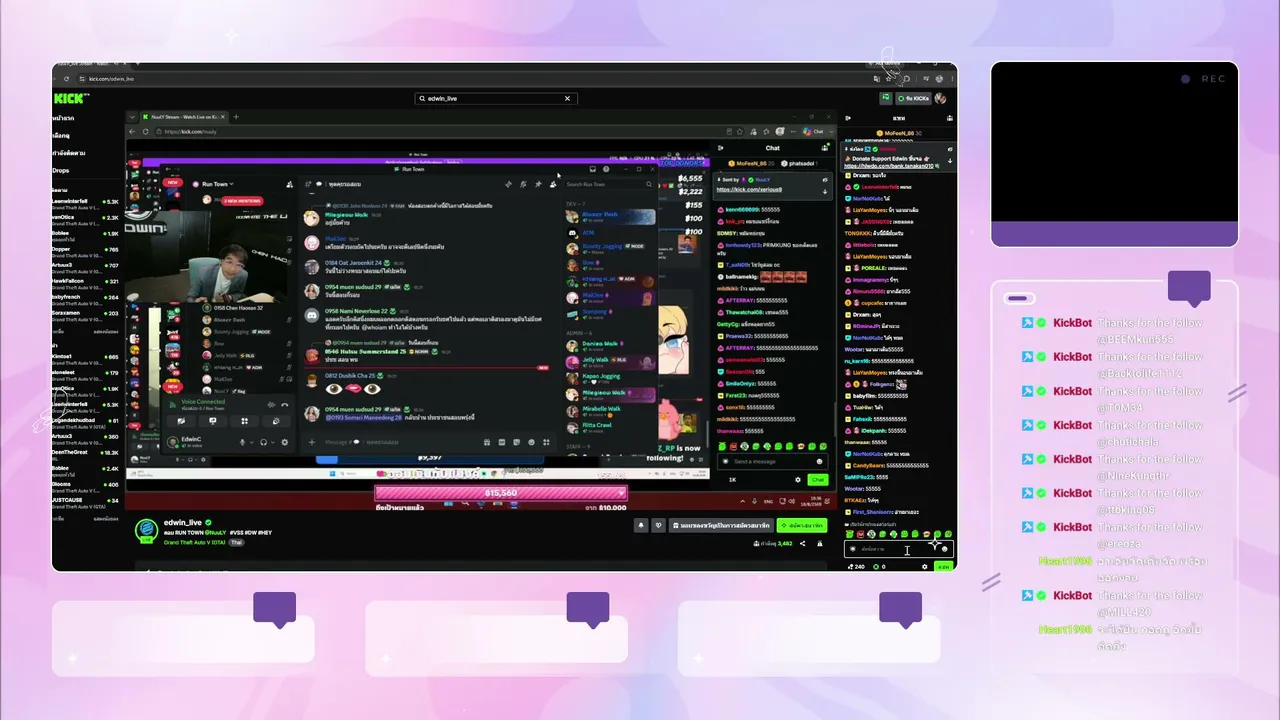The width and height of the screenshot is (1280, 720).
Task: Open pinned messages in Discord channel header
Action: (538, 184)
